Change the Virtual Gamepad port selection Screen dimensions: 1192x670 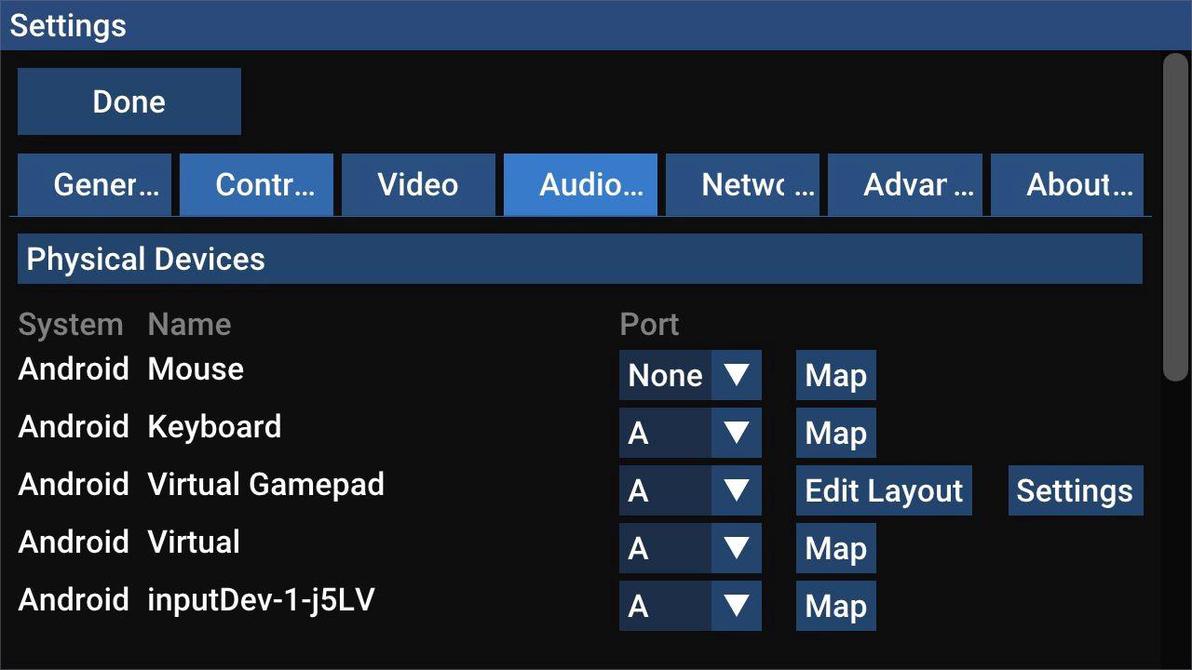click(689, 490)
